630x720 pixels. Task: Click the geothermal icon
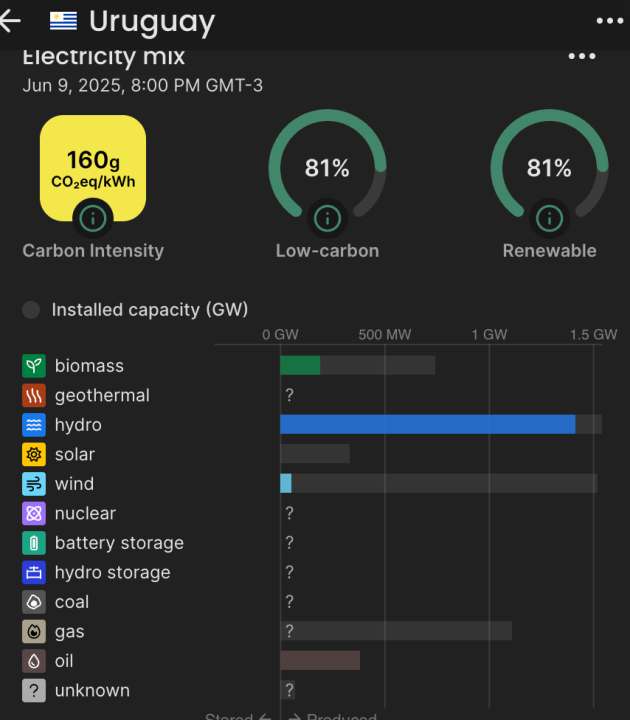pos(34,395)
